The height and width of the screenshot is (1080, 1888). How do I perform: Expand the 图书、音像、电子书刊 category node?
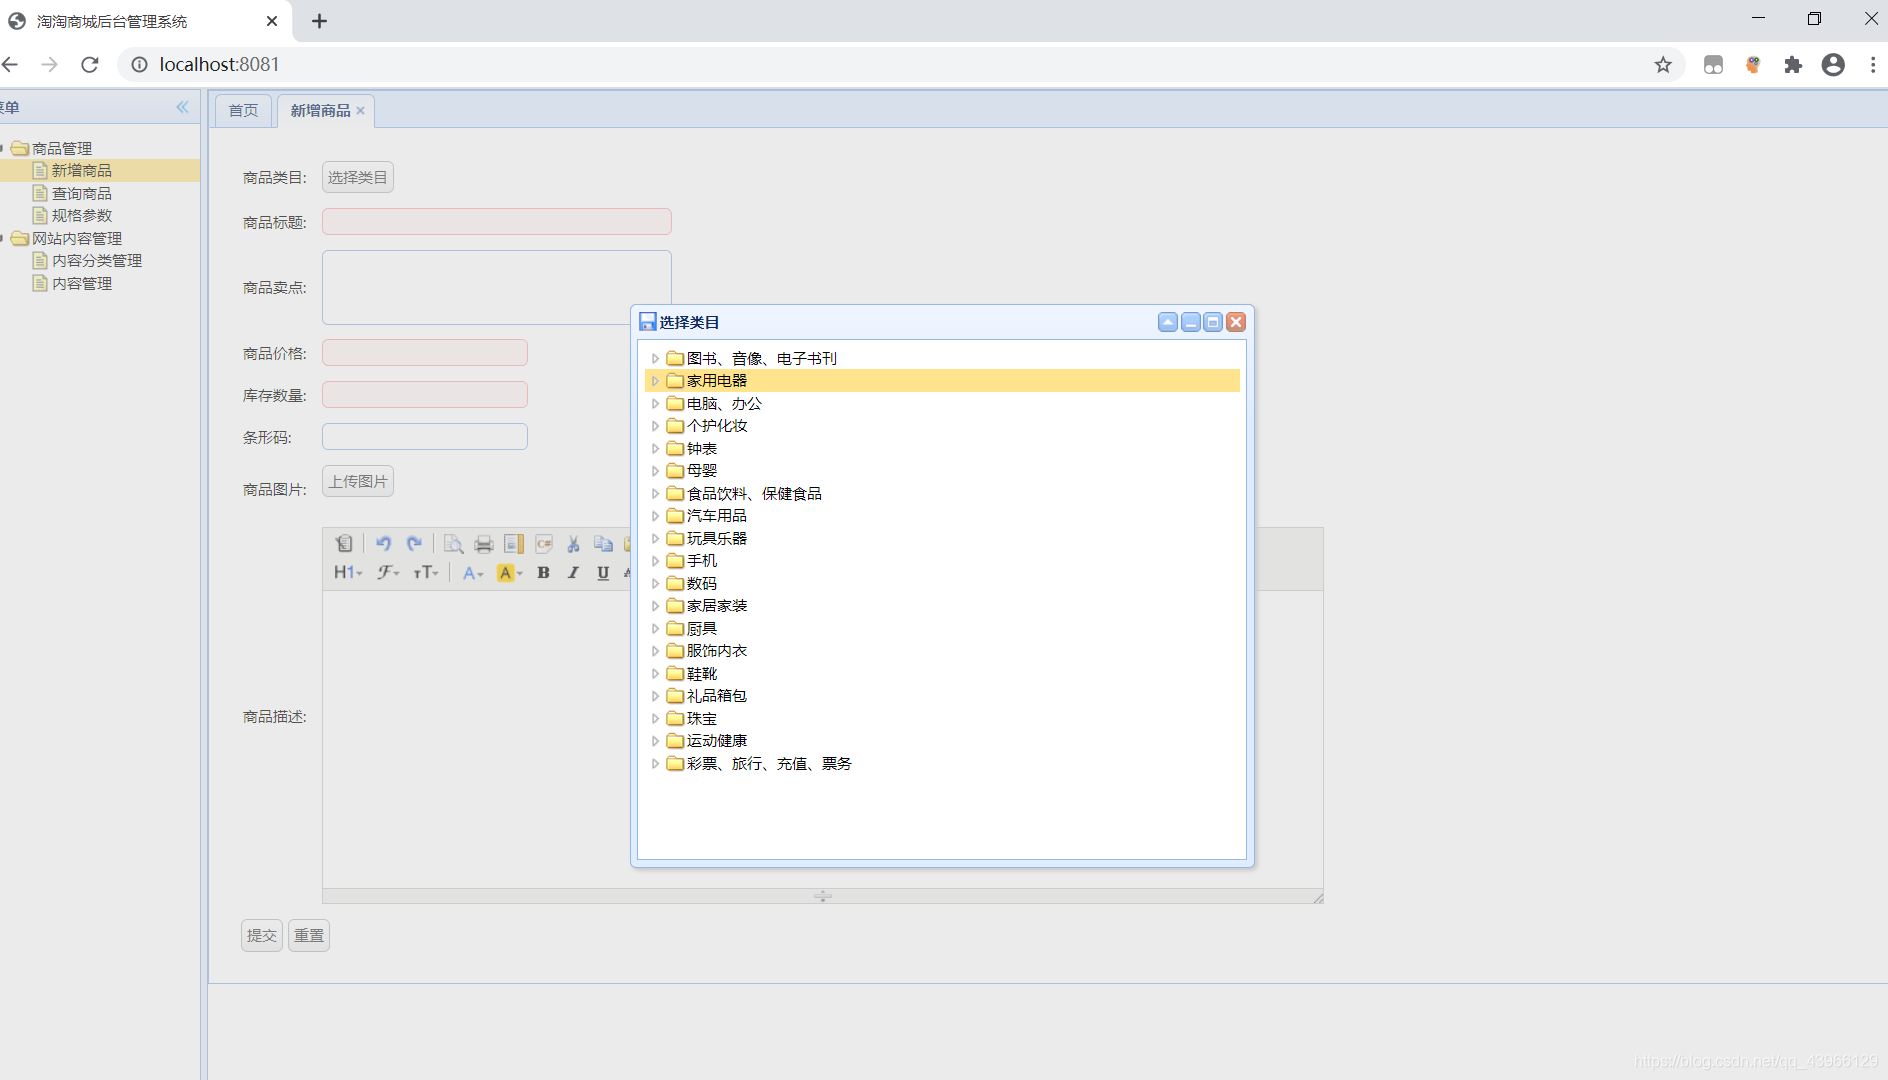pyautogui.click(x=656, y=359)
